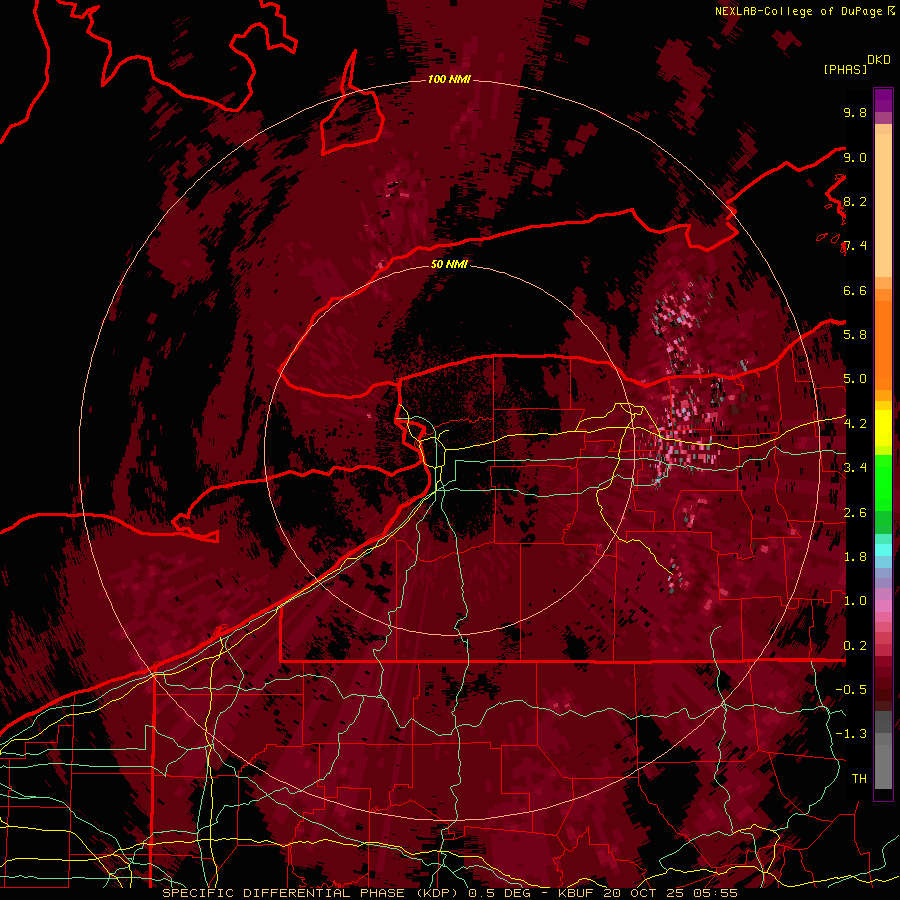Click the "100 NMI" range ring label
900x900 pixels.
[x=449, y=79]
